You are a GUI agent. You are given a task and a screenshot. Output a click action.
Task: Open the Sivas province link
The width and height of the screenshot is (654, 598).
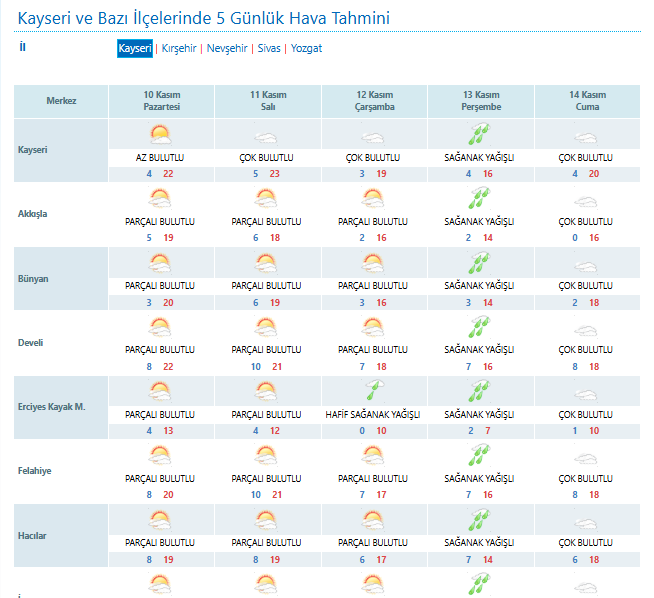269,48
